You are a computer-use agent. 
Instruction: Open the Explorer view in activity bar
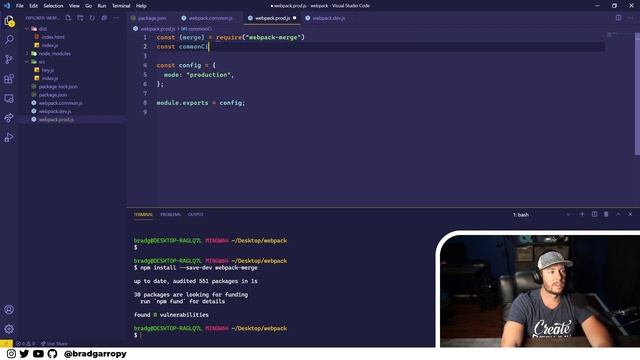(x=9, y=20)
